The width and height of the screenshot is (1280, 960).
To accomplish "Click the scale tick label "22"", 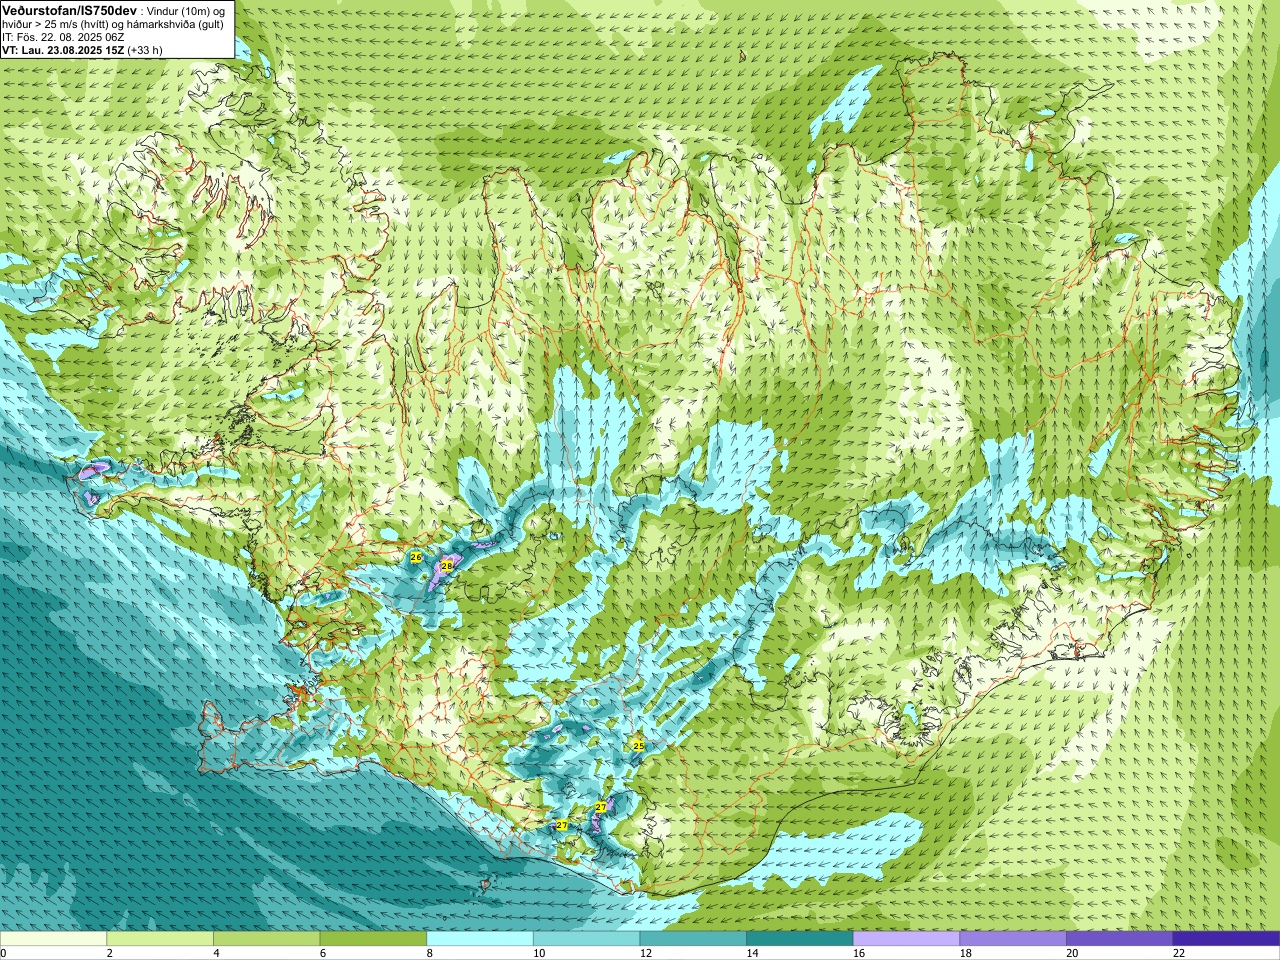I will [1179, 954].
